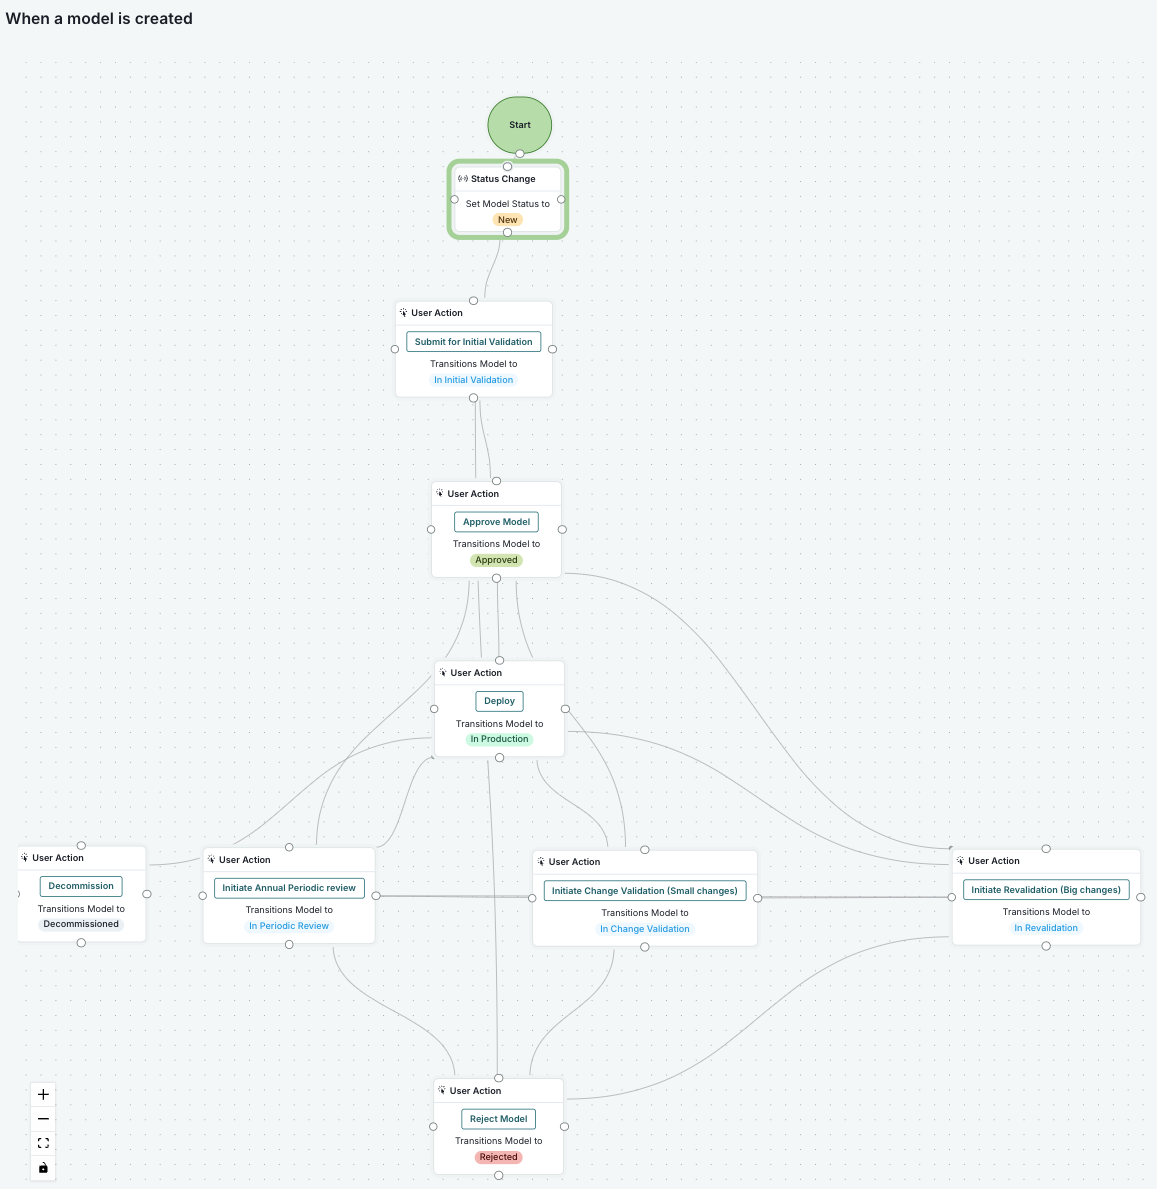
Task: Toggle the interactivity lock in canvas controls
Action: pos(42,1167)
